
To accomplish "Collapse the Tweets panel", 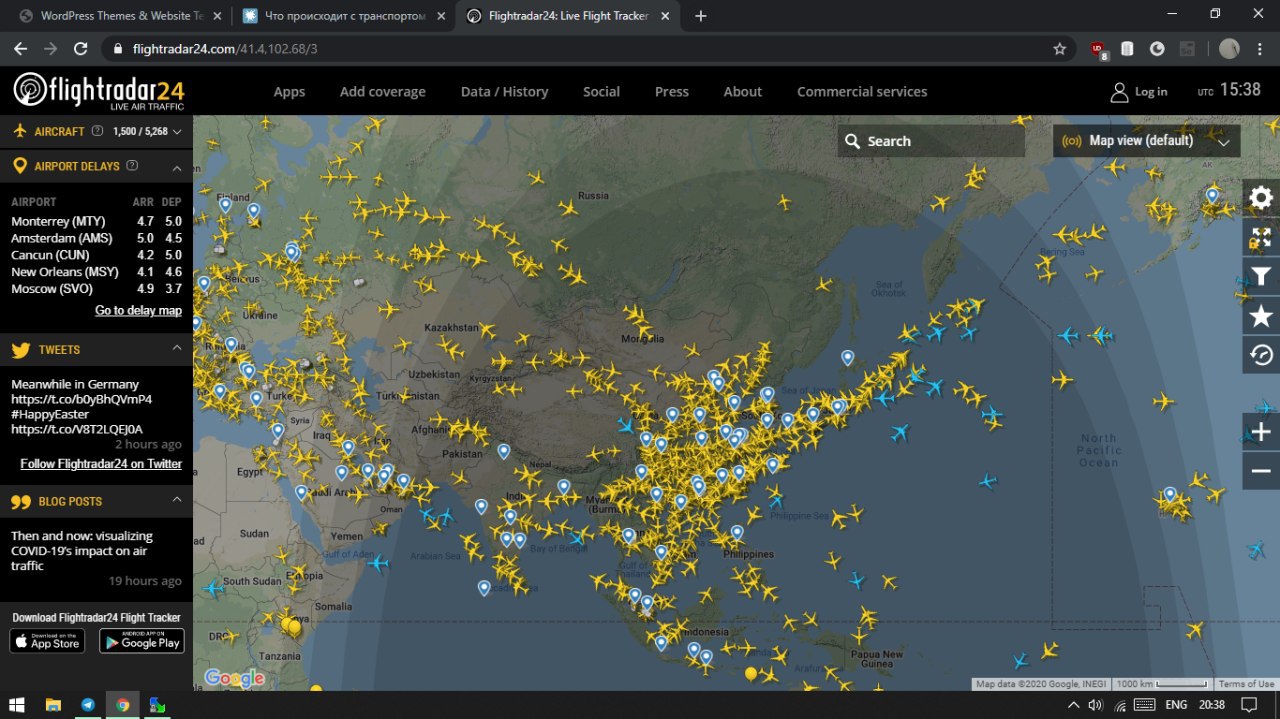I will [177, 348].
